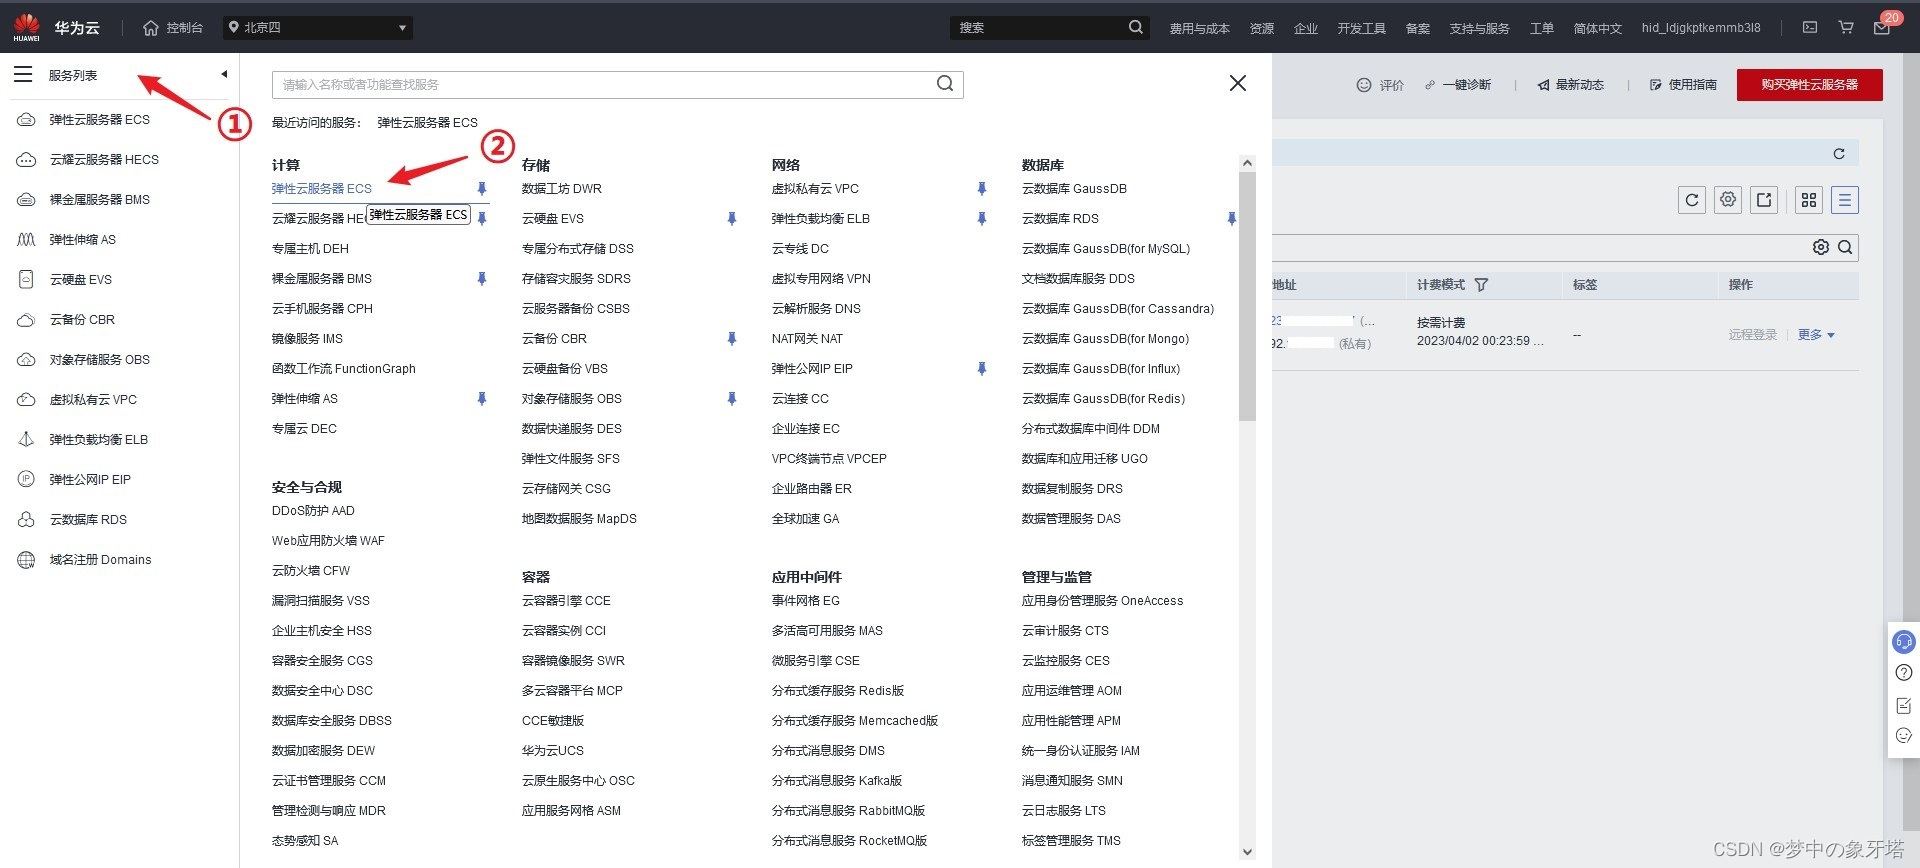Open 弹性云服务器 ECS under 计算

pos(322,189)
